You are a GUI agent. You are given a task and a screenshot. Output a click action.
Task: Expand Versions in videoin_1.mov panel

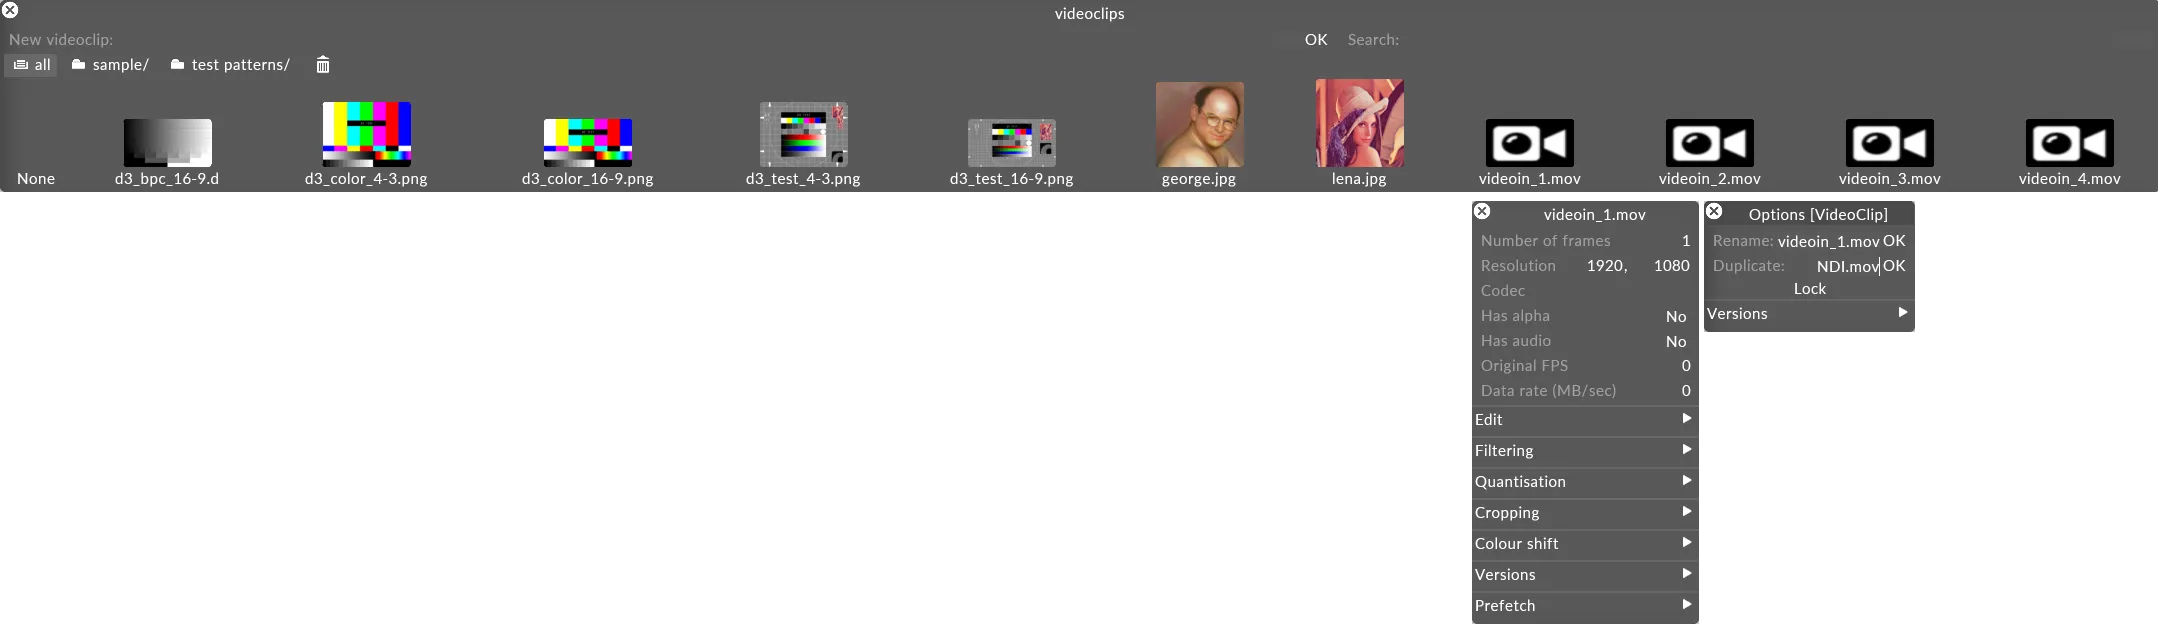coord(1585,575)
